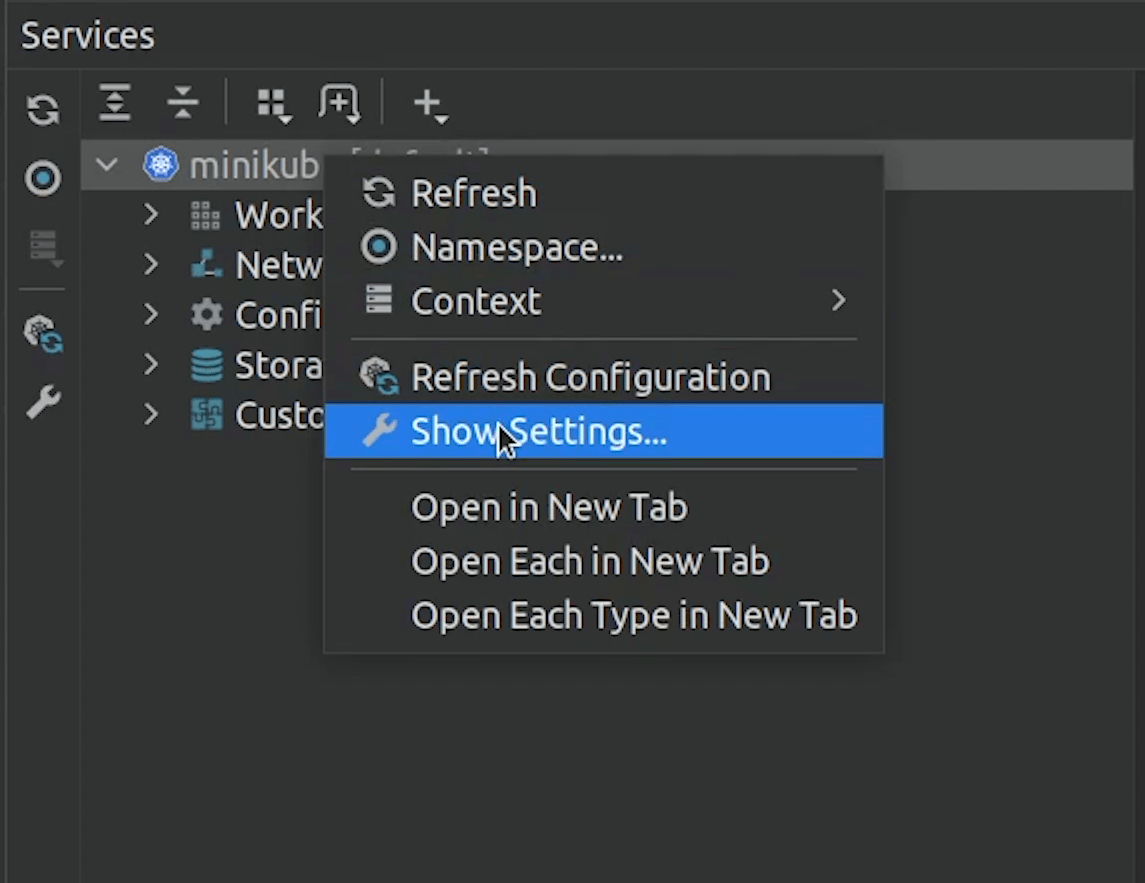Screen dimensions: 1145x883
Task: Expand the Network tree node
Action: pyautogui.click(x=151, y=264)
